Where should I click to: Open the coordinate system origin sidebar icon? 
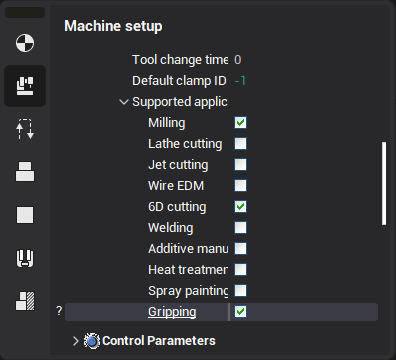[x=25, y=43]
